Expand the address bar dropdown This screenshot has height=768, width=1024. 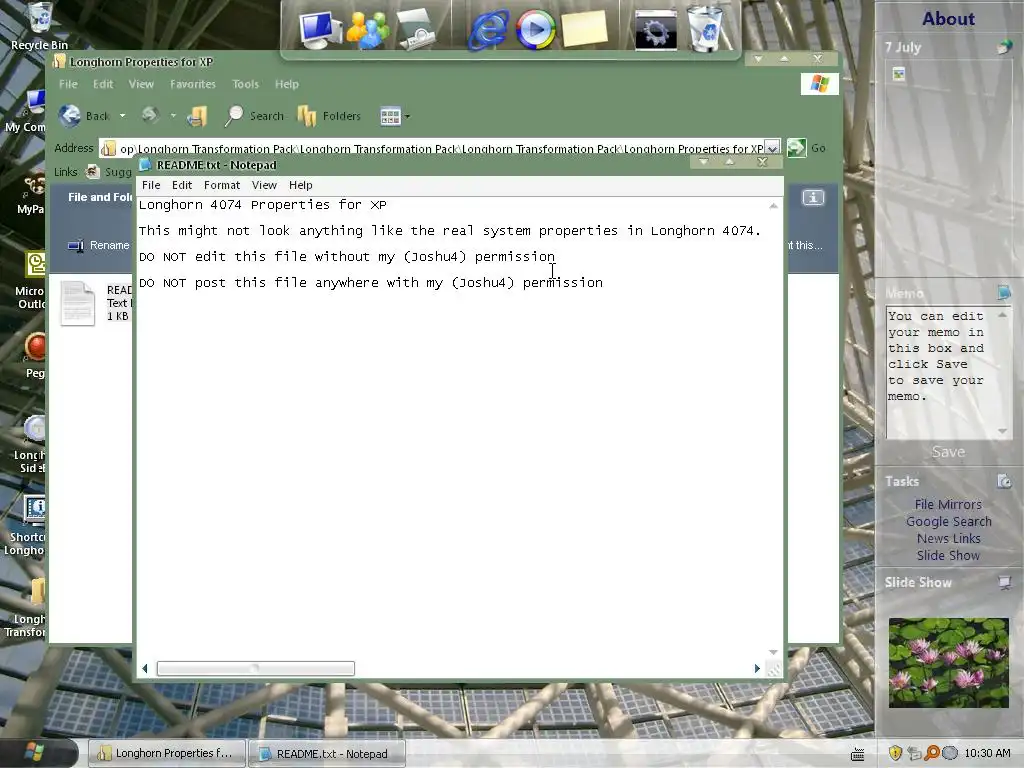click(x=772, y=148)
